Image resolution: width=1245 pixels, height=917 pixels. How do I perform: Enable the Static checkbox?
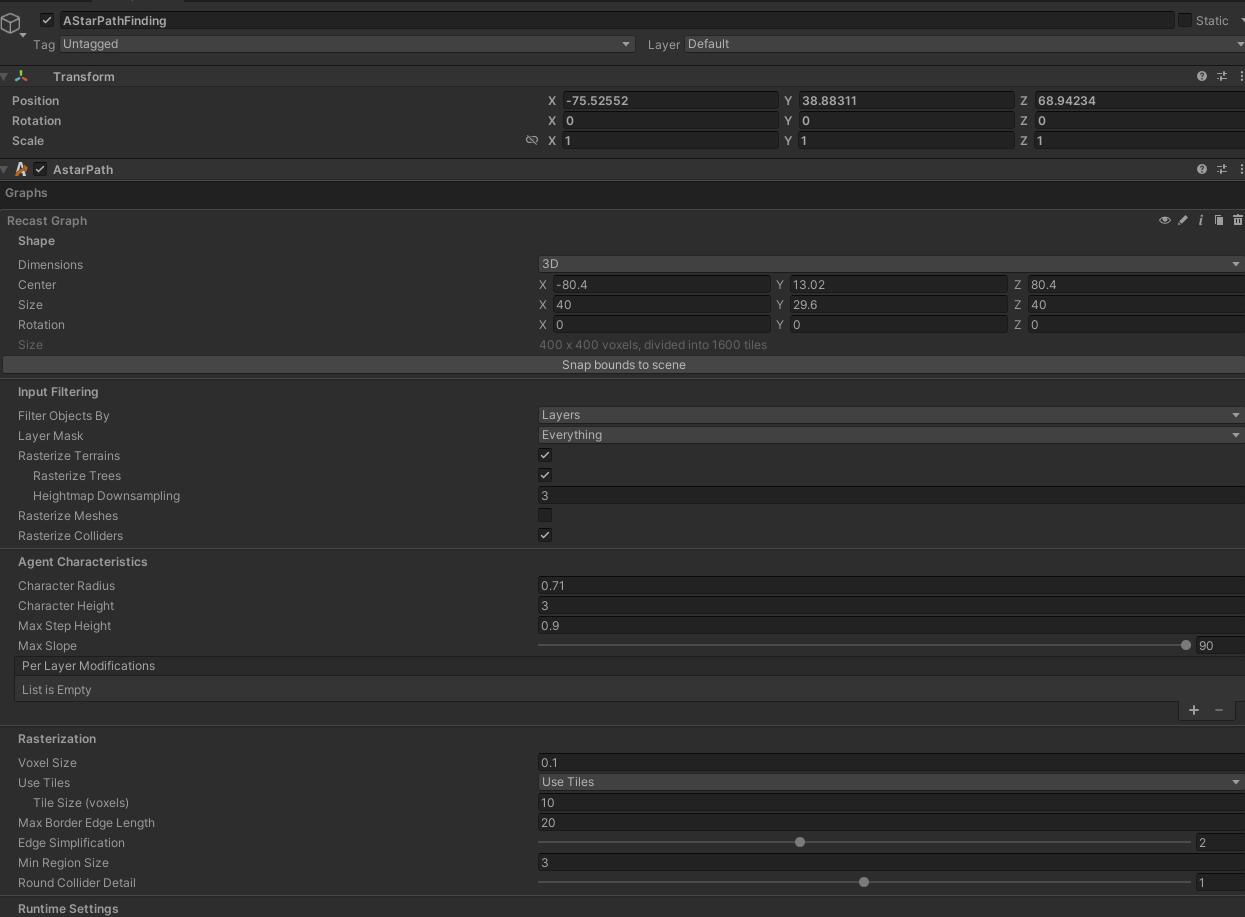click(1185, 20)
